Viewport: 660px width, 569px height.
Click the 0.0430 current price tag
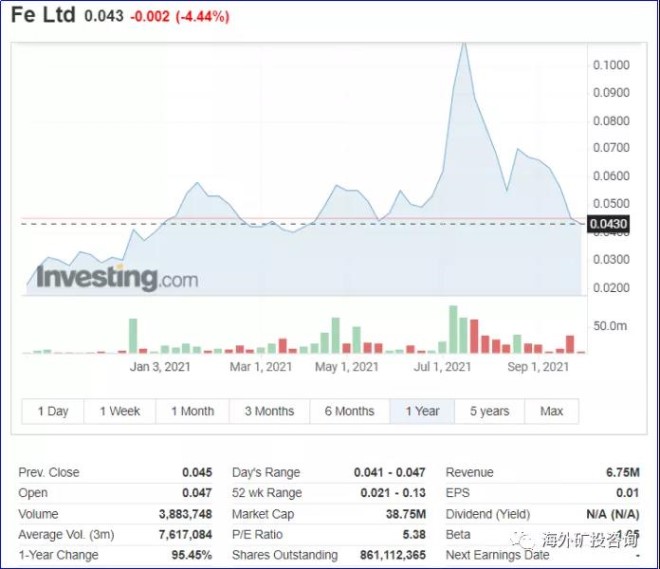click(610, 225)
